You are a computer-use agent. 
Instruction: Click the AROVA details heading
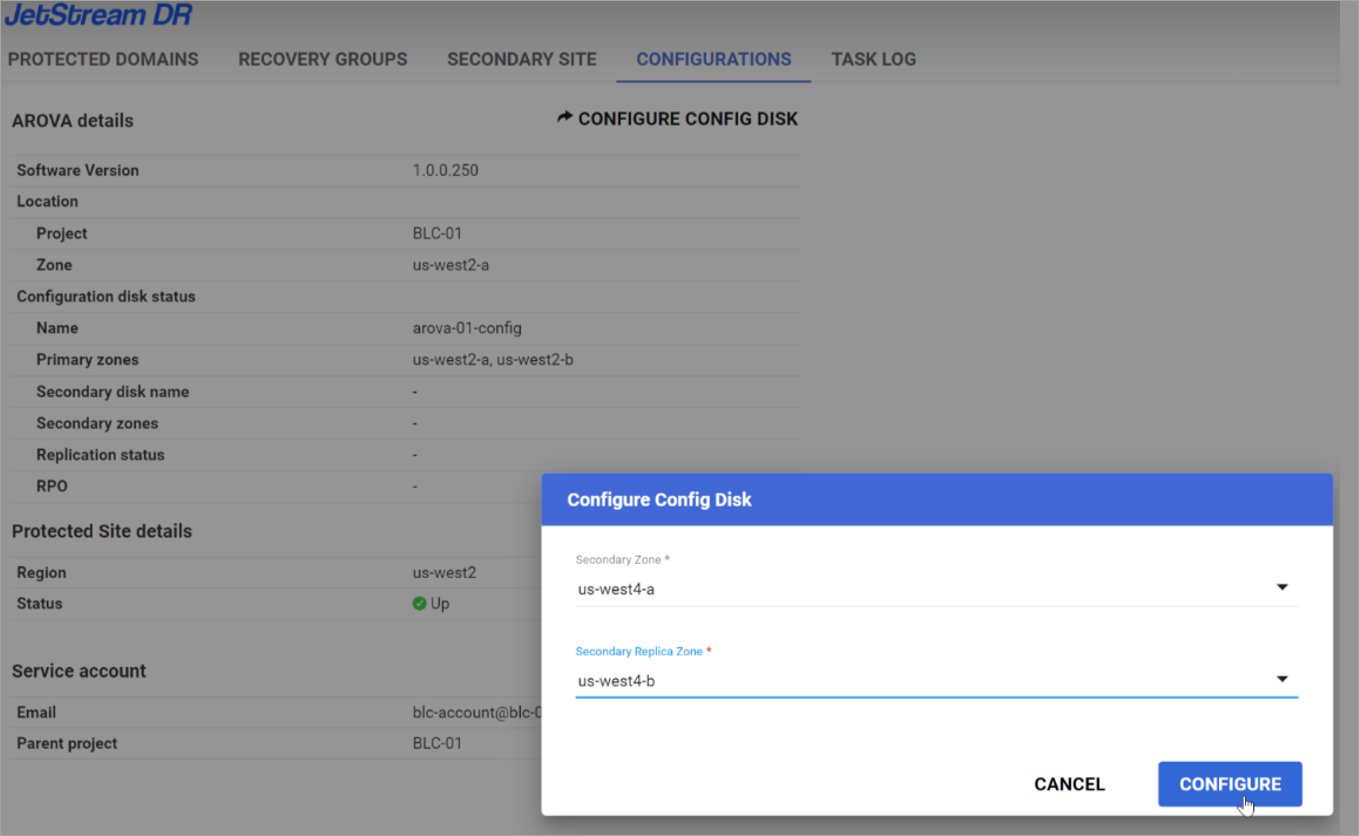[72, 121]
